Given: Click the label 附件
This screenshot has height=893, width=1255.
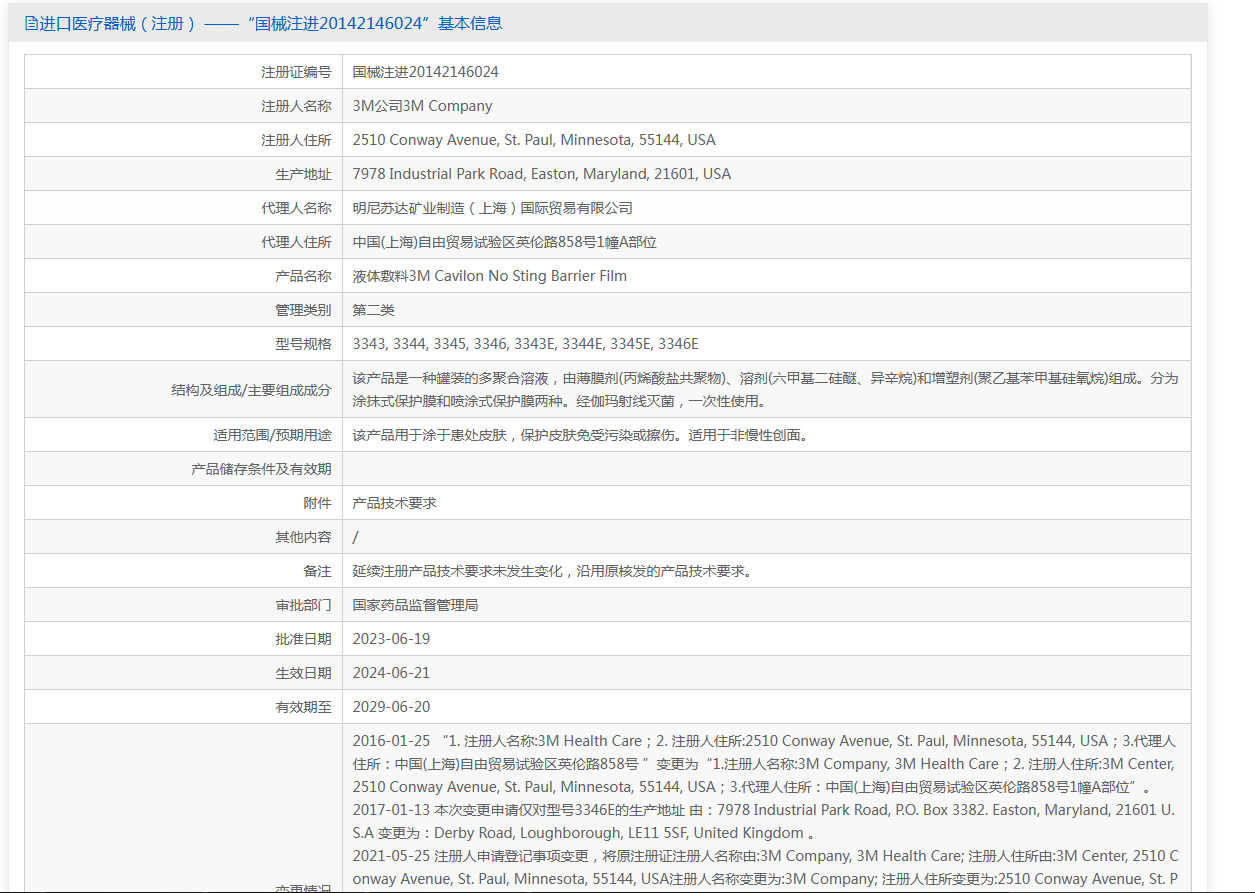Looking at the screenshot, I should tap(317, 503).
